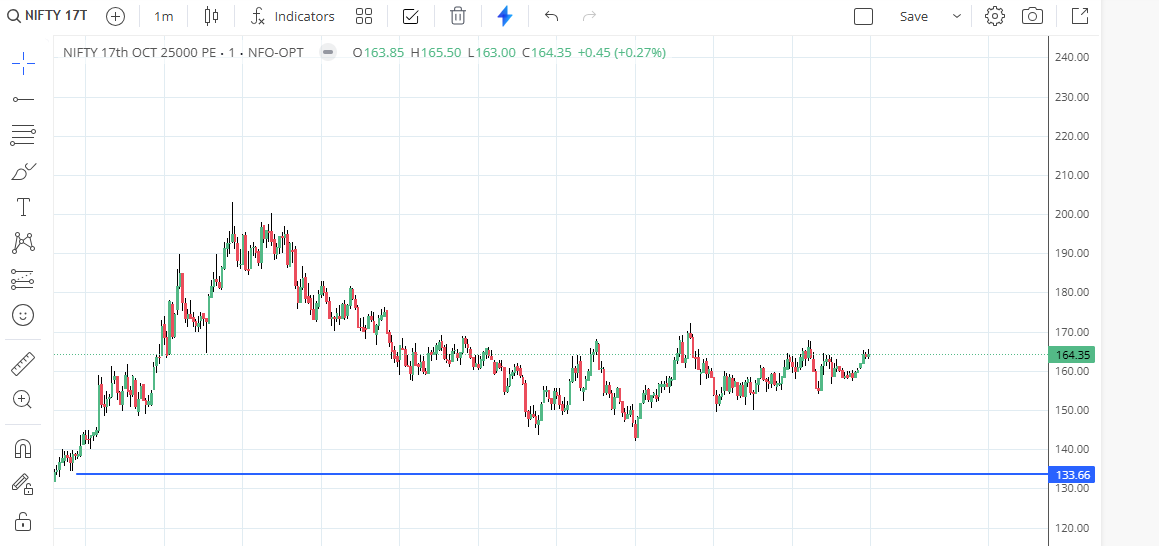Click the NFO-OPT exchange label in legend
1159x546 pixels.
point(276,52)
